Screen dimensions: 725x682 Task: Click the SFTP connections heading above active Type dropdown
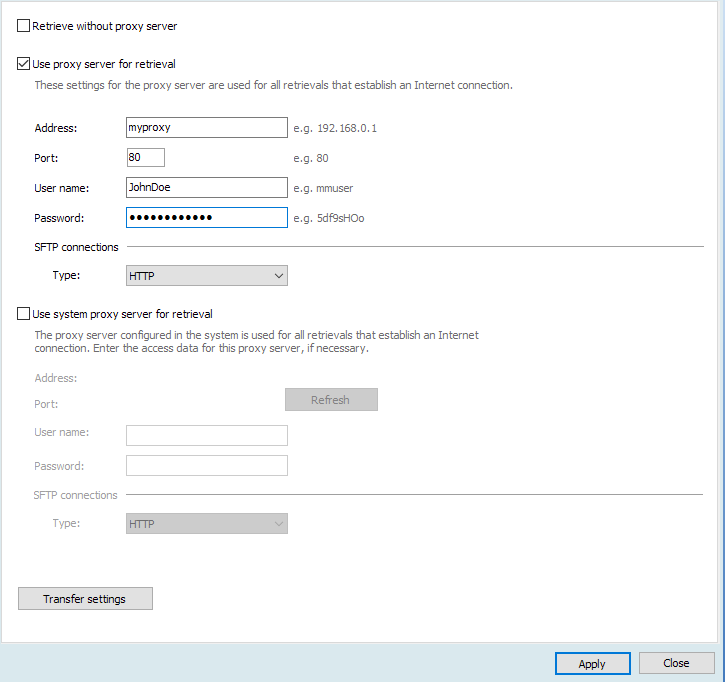(x=76, y=247)
